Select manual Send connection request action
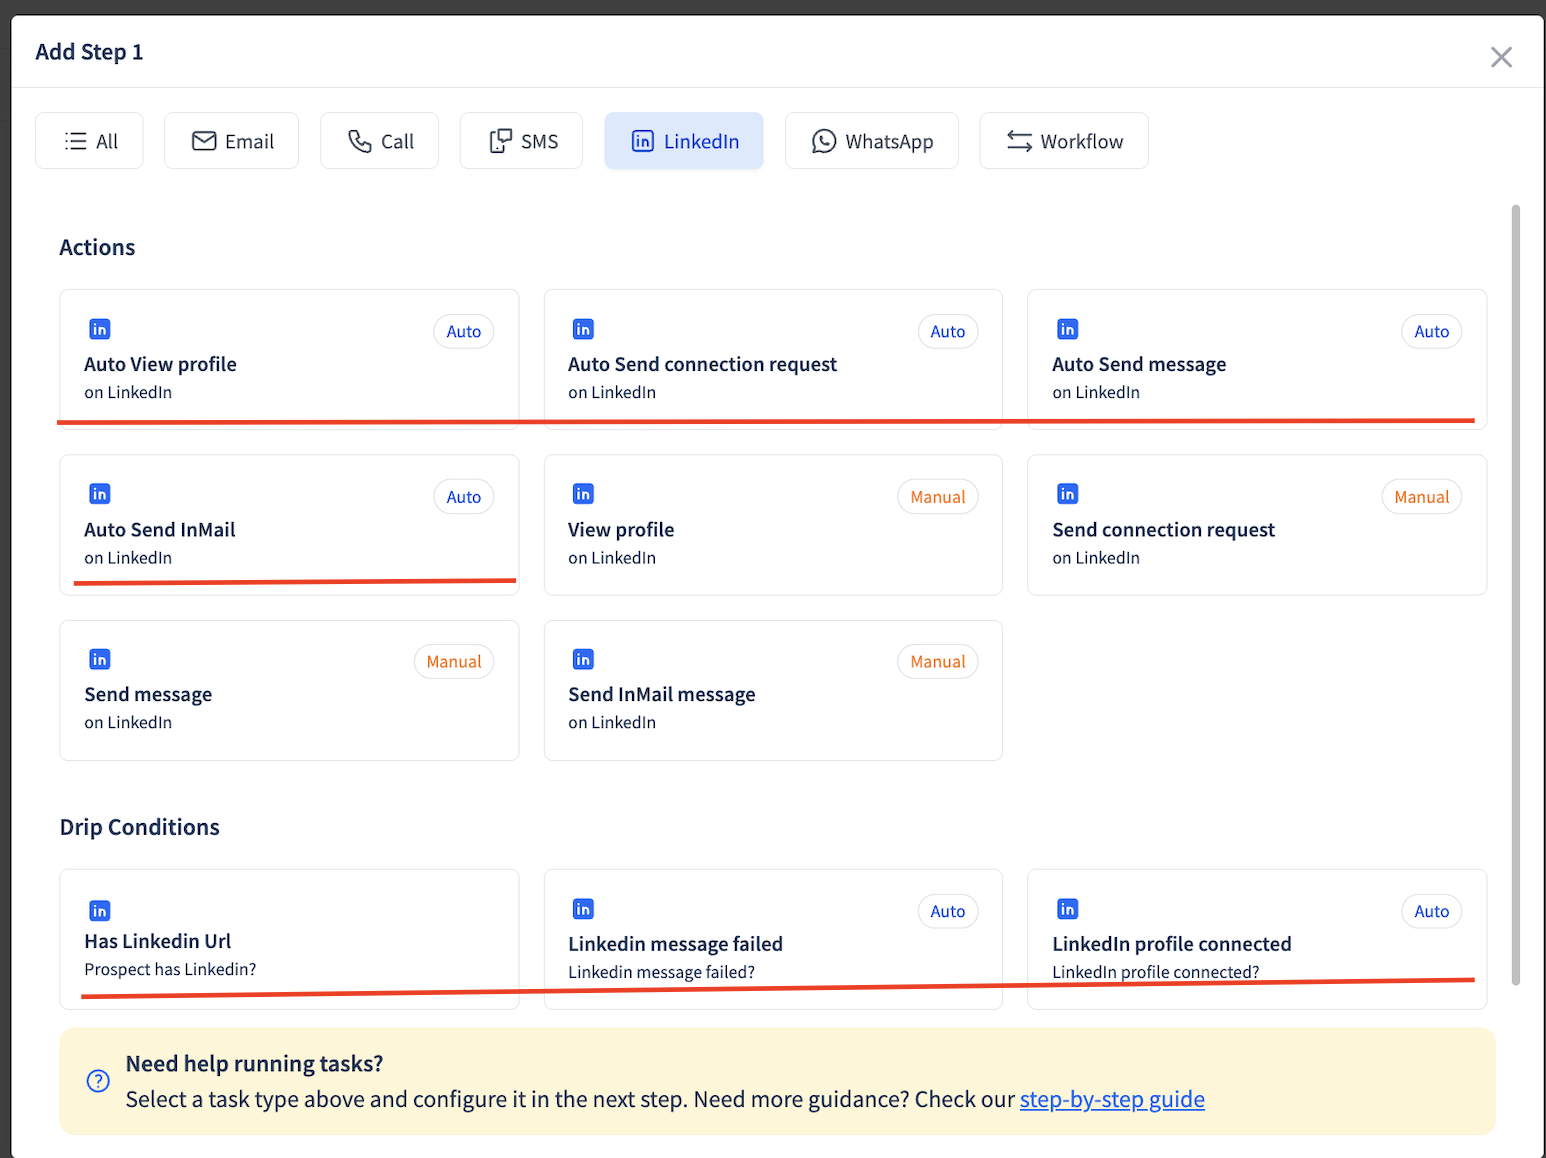 (1257, 525)
